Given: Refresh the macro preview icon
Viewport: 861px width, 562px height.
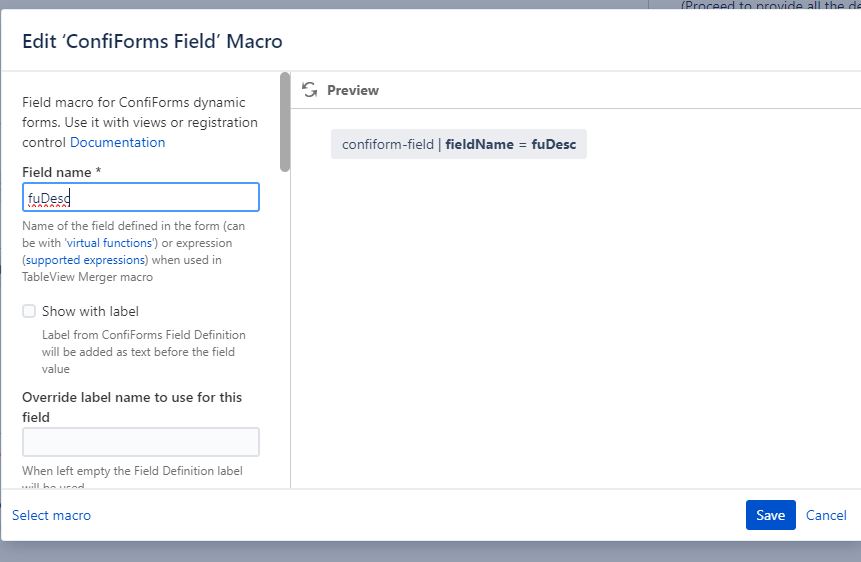Looking at the screenshot, I should 310,90.
